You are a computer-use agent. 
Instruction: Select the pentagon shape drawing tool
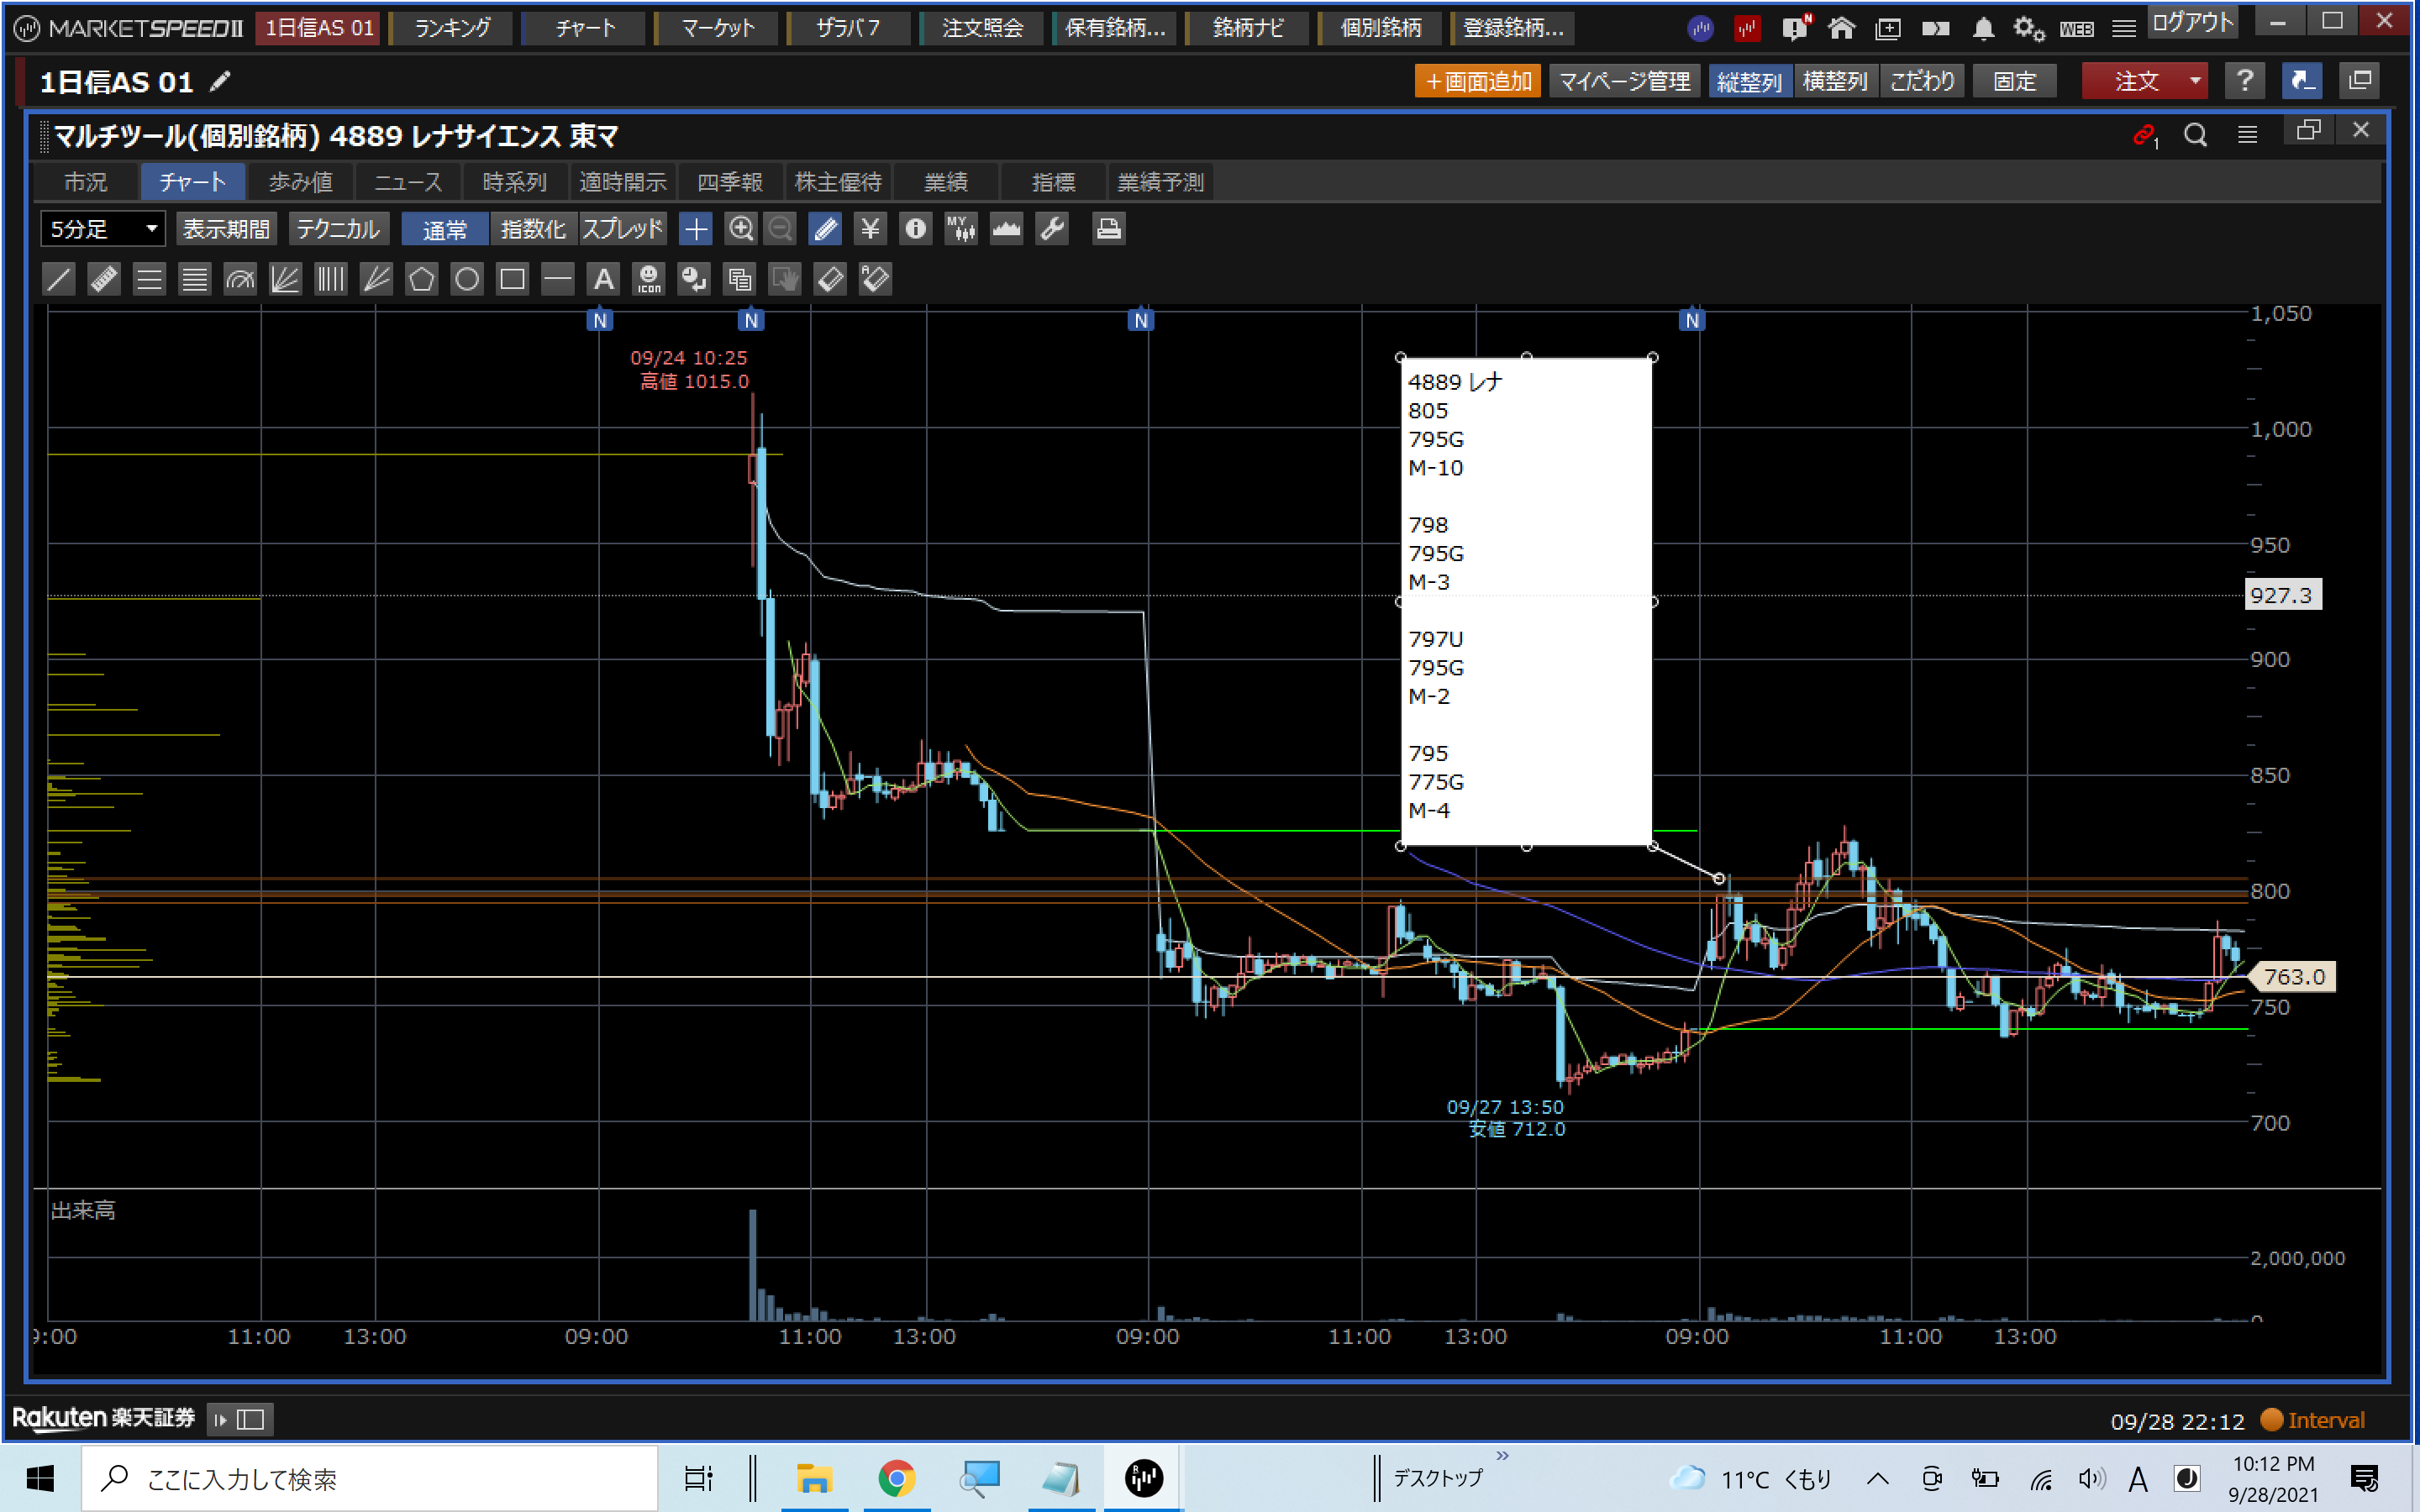pos(421,279)
